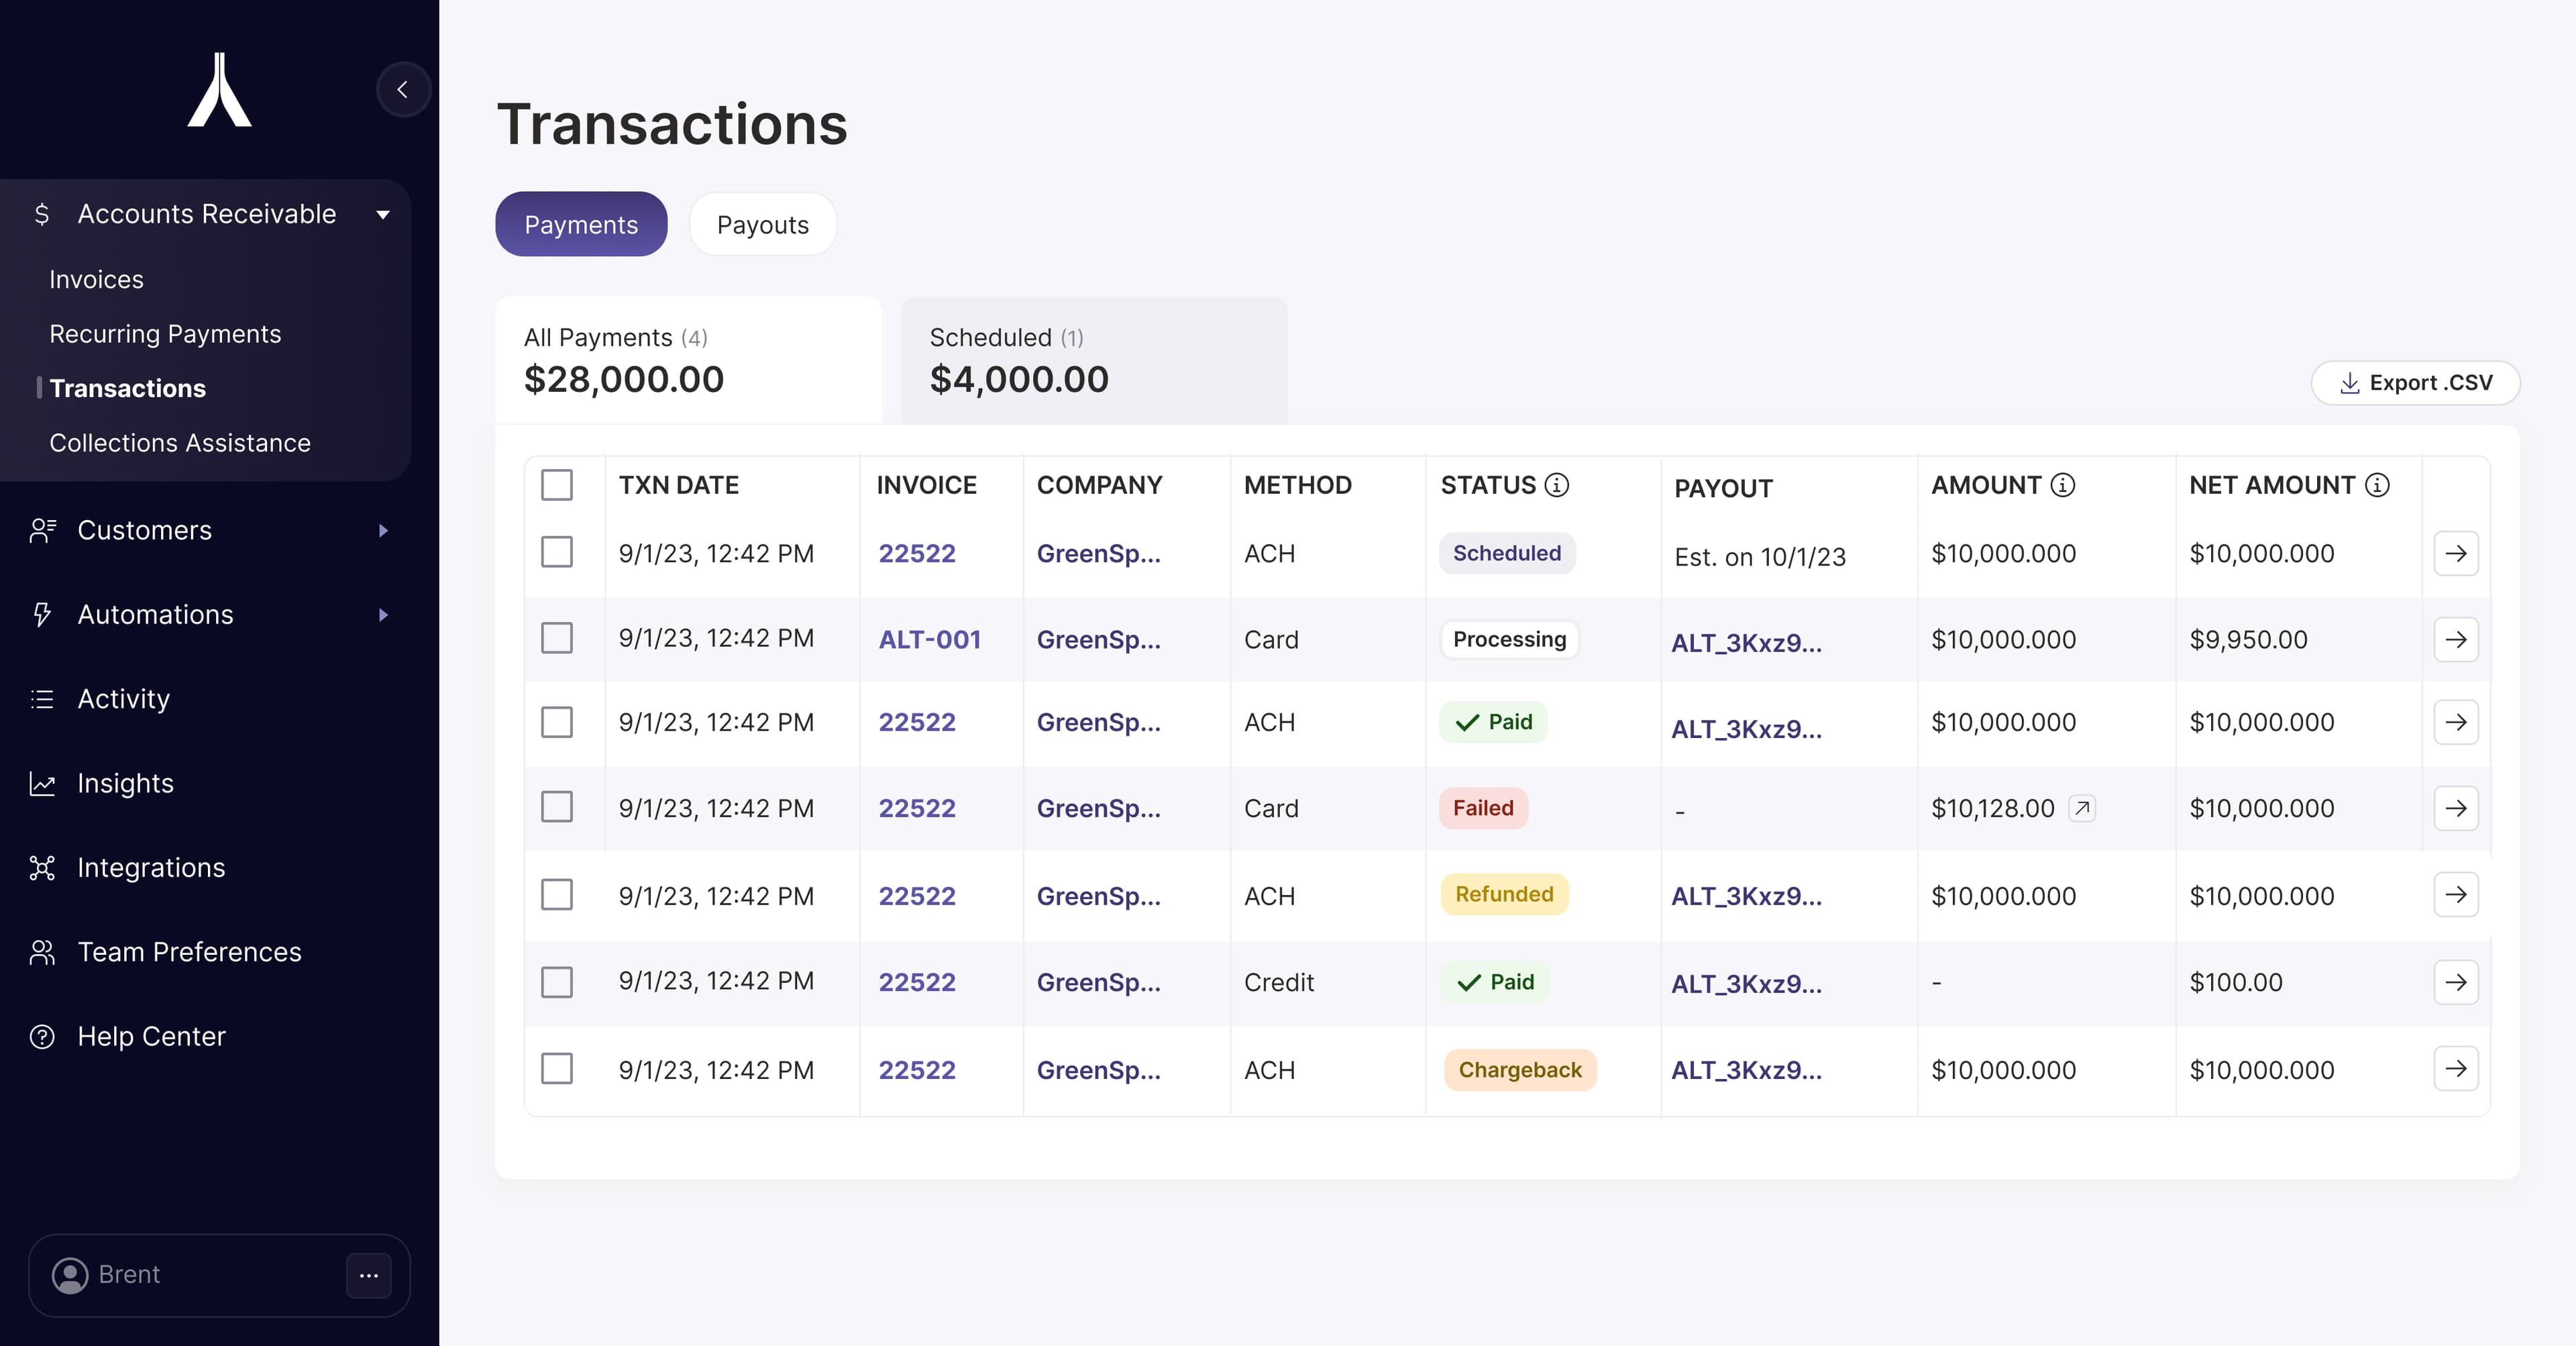Check the Failed transaction row checkbox
The width and height of the screenshot is (2576, 1346).
coord(557,807)
